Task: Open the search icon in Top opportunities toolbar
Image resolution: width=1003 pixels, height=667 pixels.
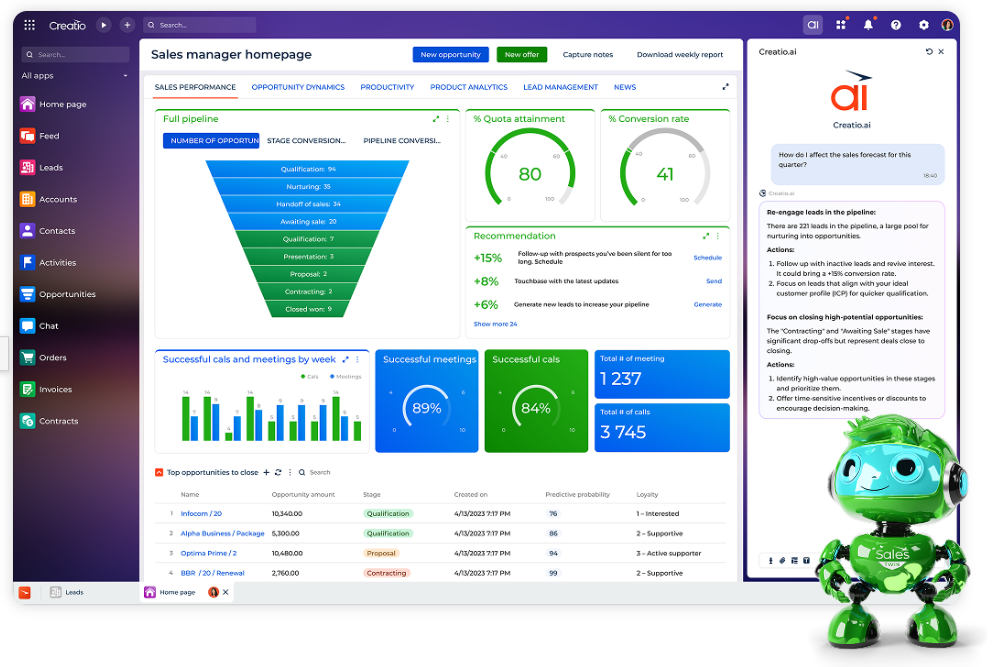Action: [302, 472]
